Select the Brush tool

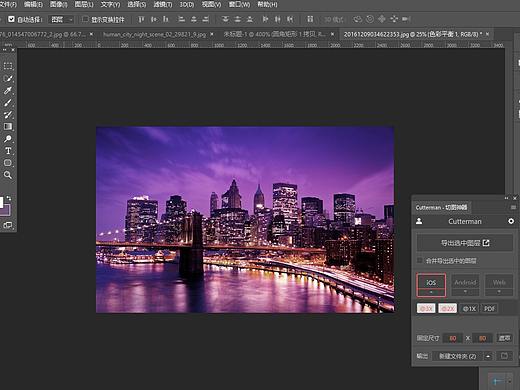pos(8,103)
